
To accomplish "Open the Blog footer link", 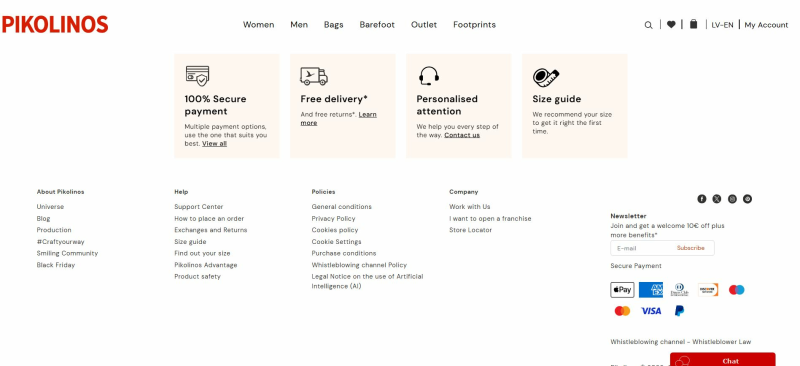I will [43, 218].
